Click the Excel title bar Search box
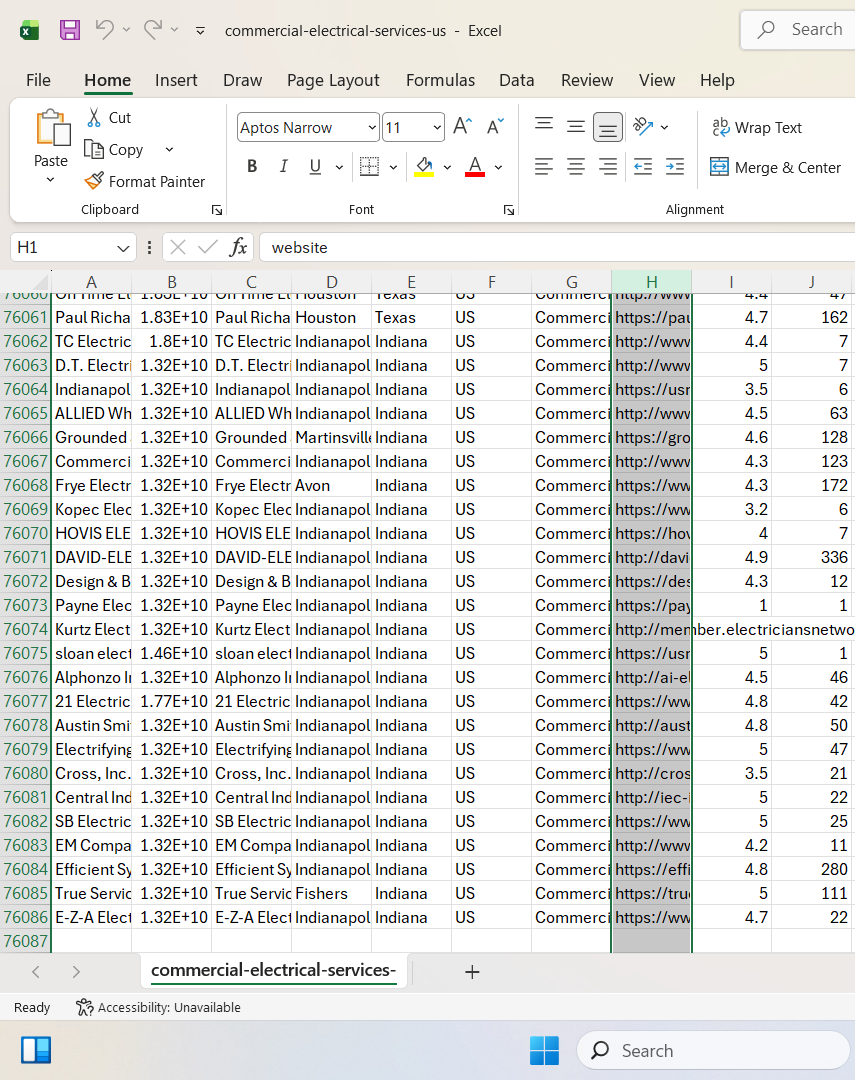The height and width of the screenshot is (1080, 855). [x=798, y=30]
